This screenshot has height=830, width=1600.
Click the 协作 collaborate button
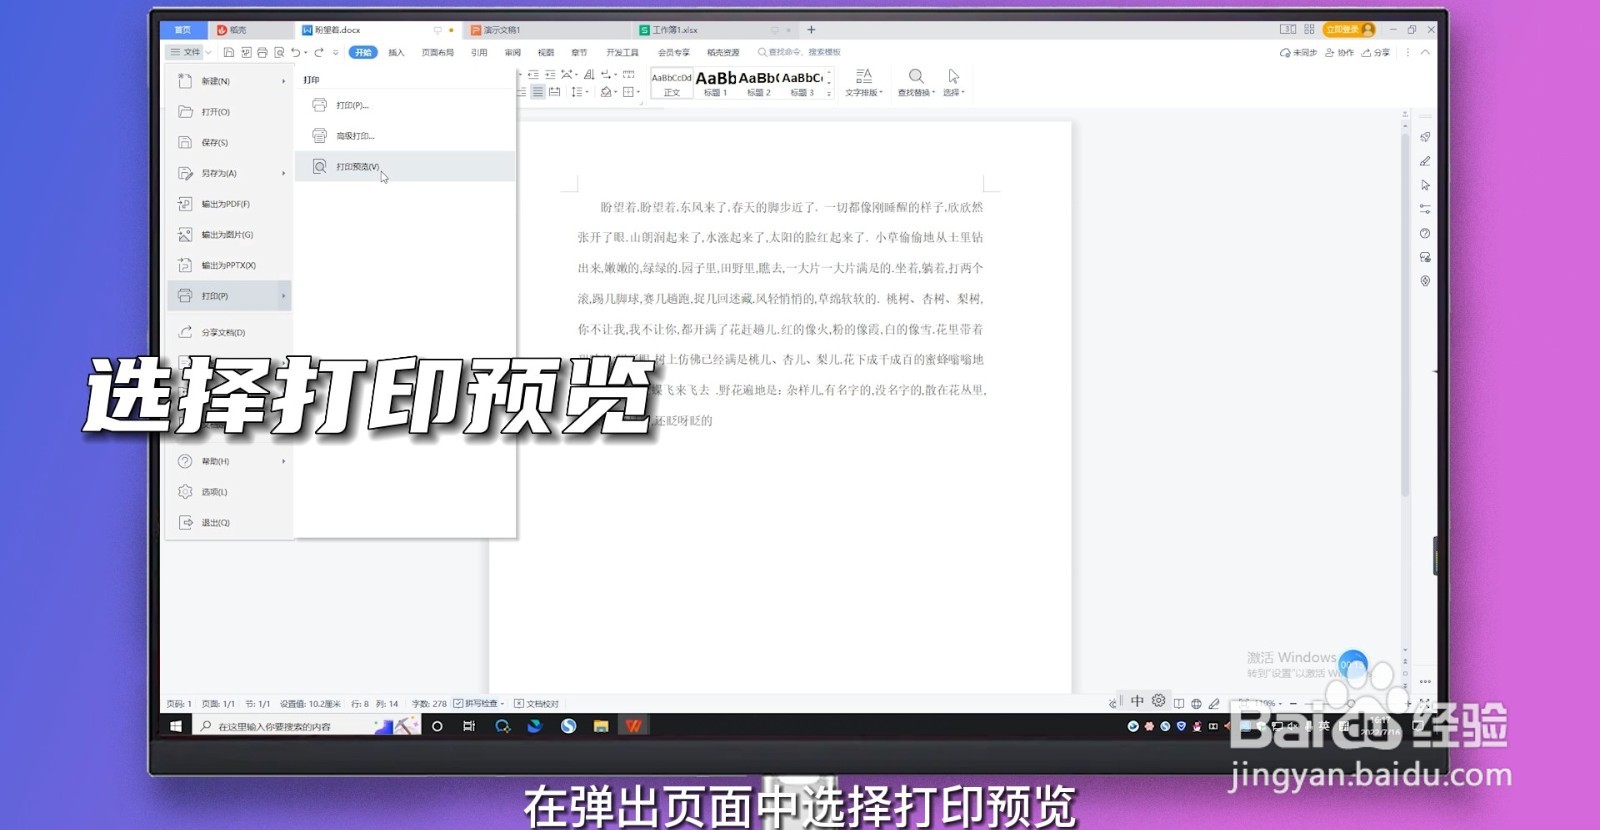(1339, 53)
